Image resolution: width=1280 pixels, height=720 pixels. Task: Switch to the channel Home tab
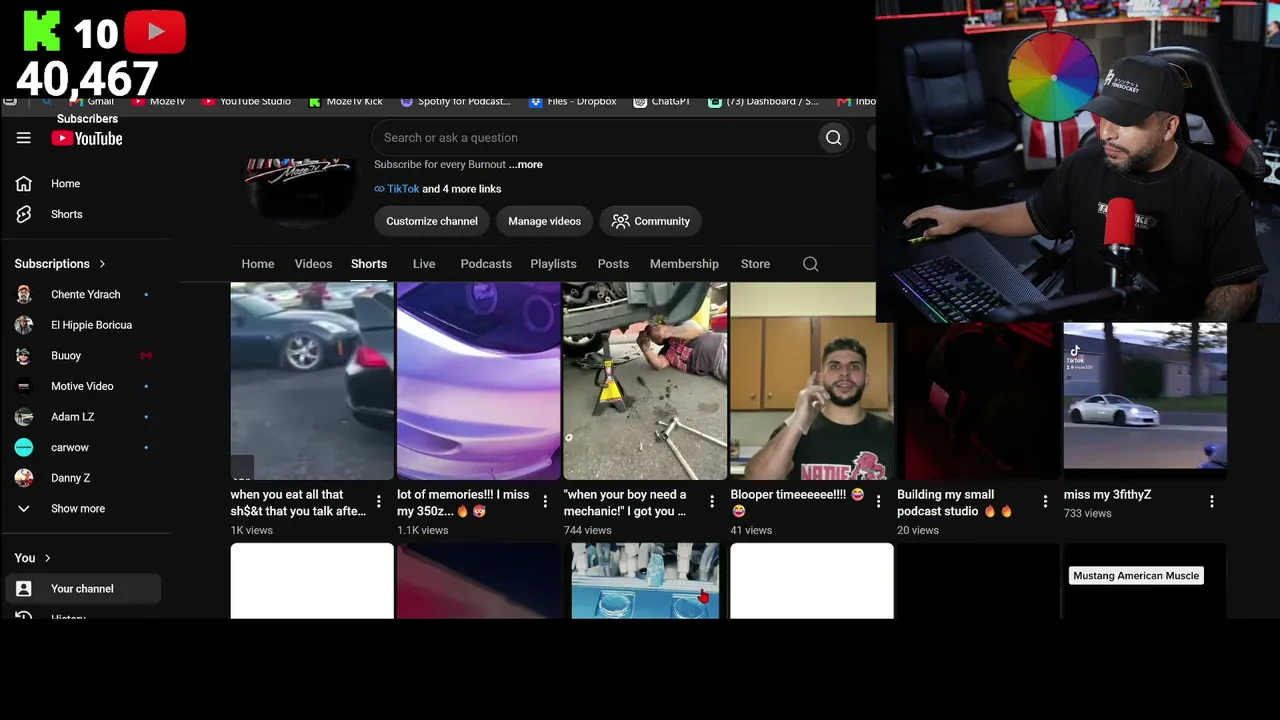(258, 264)
